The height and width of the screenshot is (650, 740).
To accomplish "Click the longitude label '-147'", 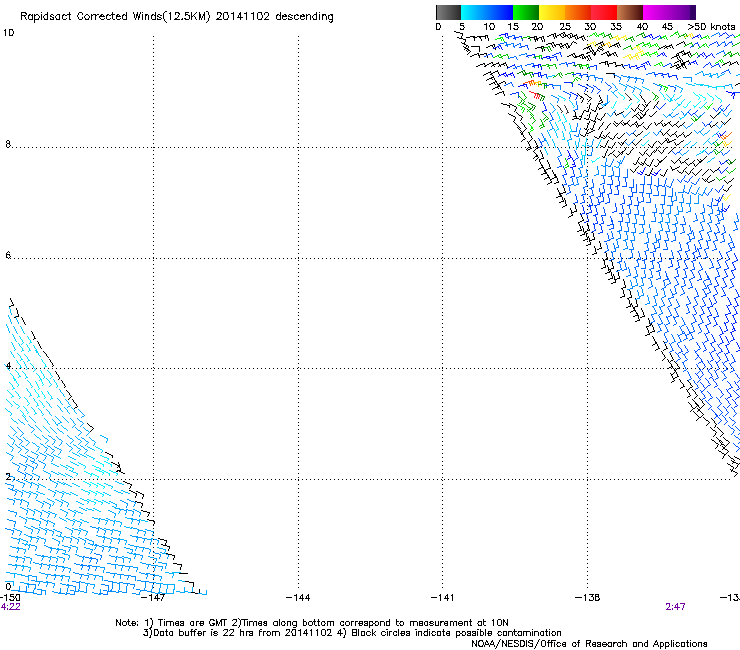I will point(153,598).
